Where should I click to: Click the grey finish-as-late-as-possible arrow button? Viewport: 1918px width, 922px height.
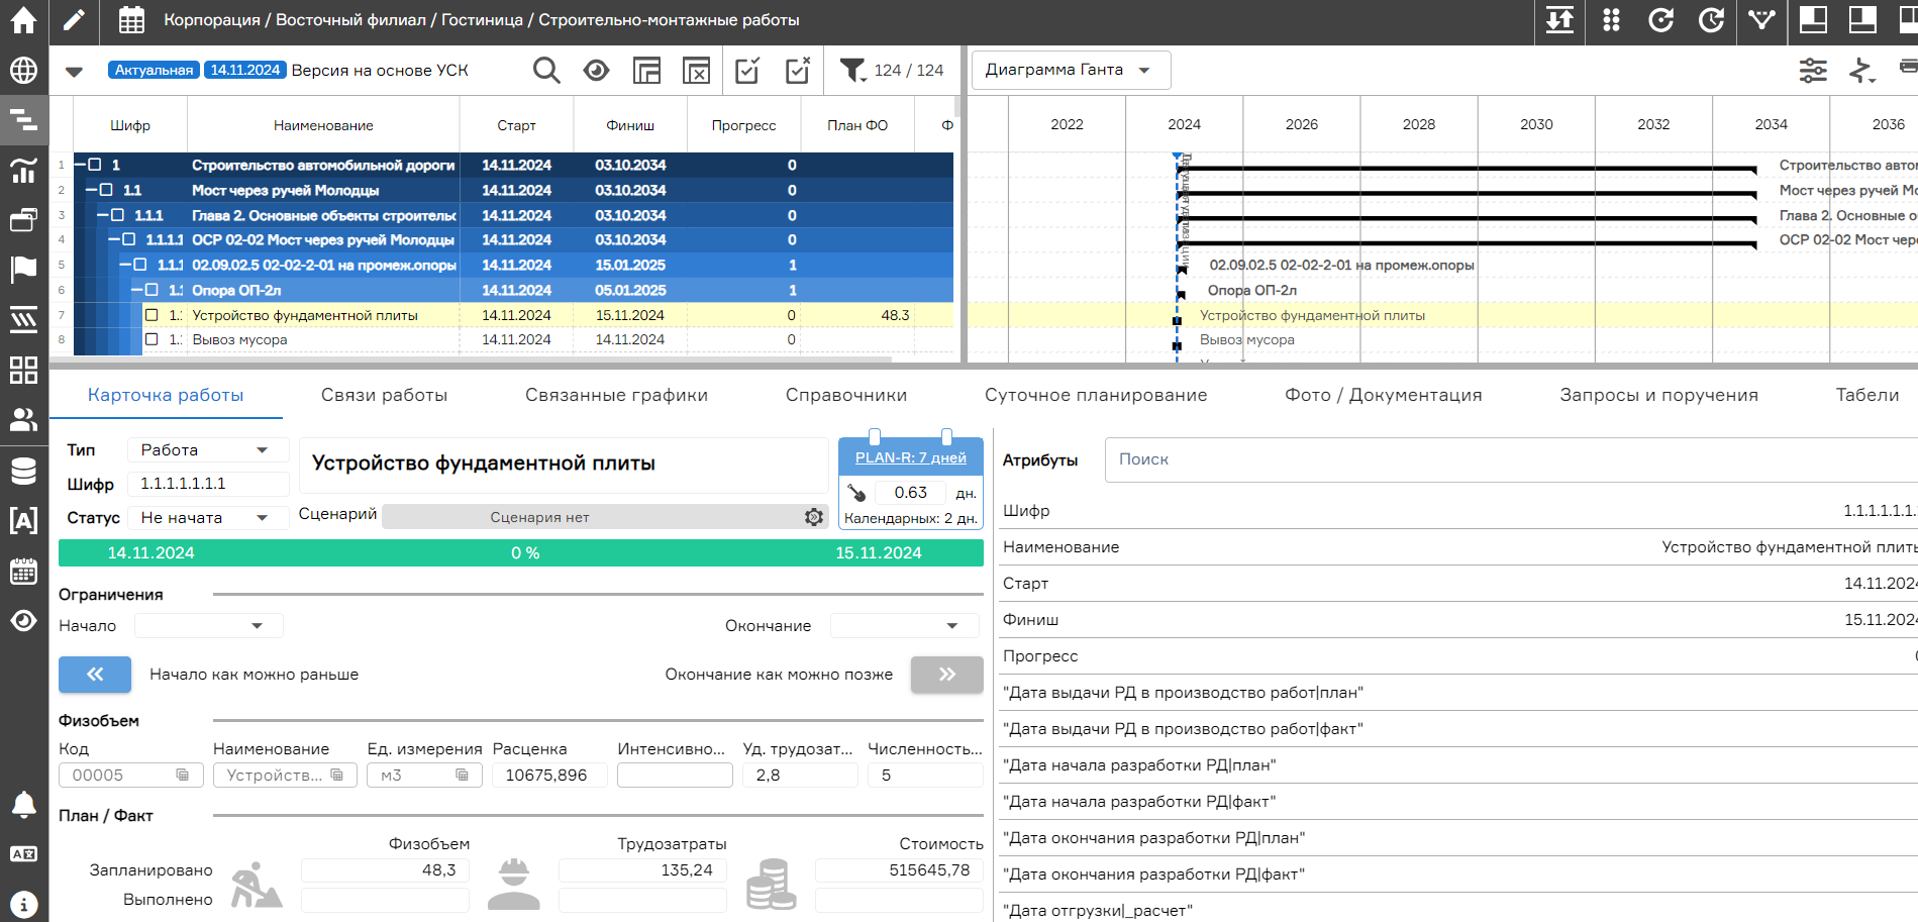pyautogui.click(x=947, y=674)
